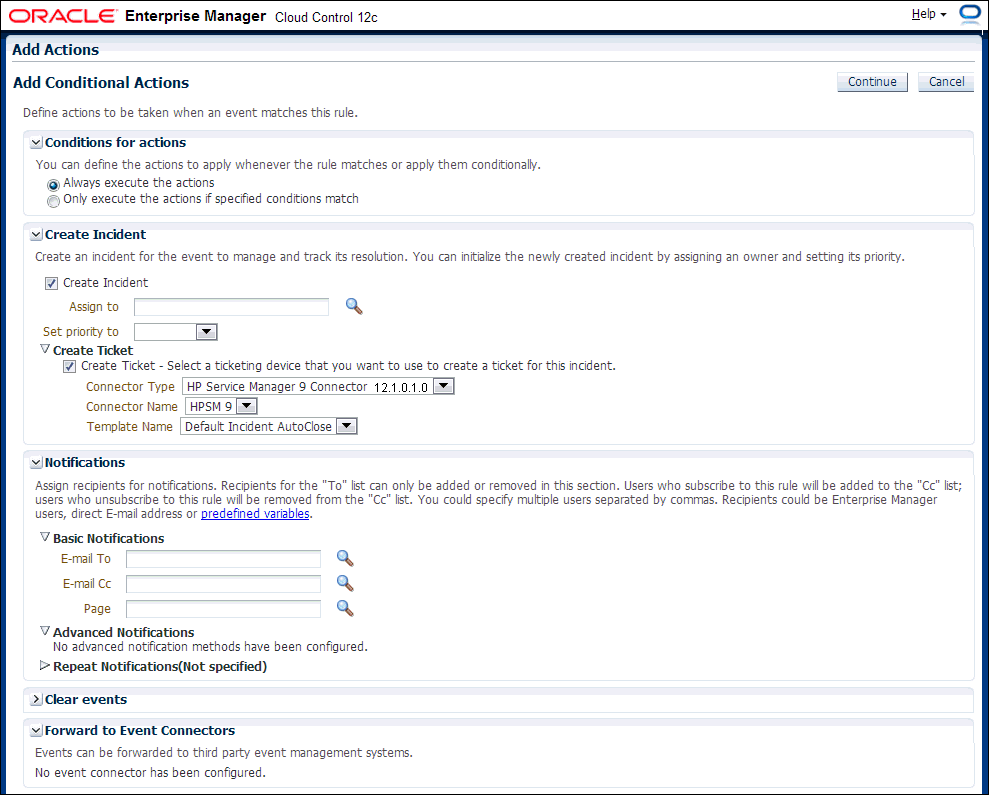Expand the Clear events section

pyautogui.click(x=37, y=700)
